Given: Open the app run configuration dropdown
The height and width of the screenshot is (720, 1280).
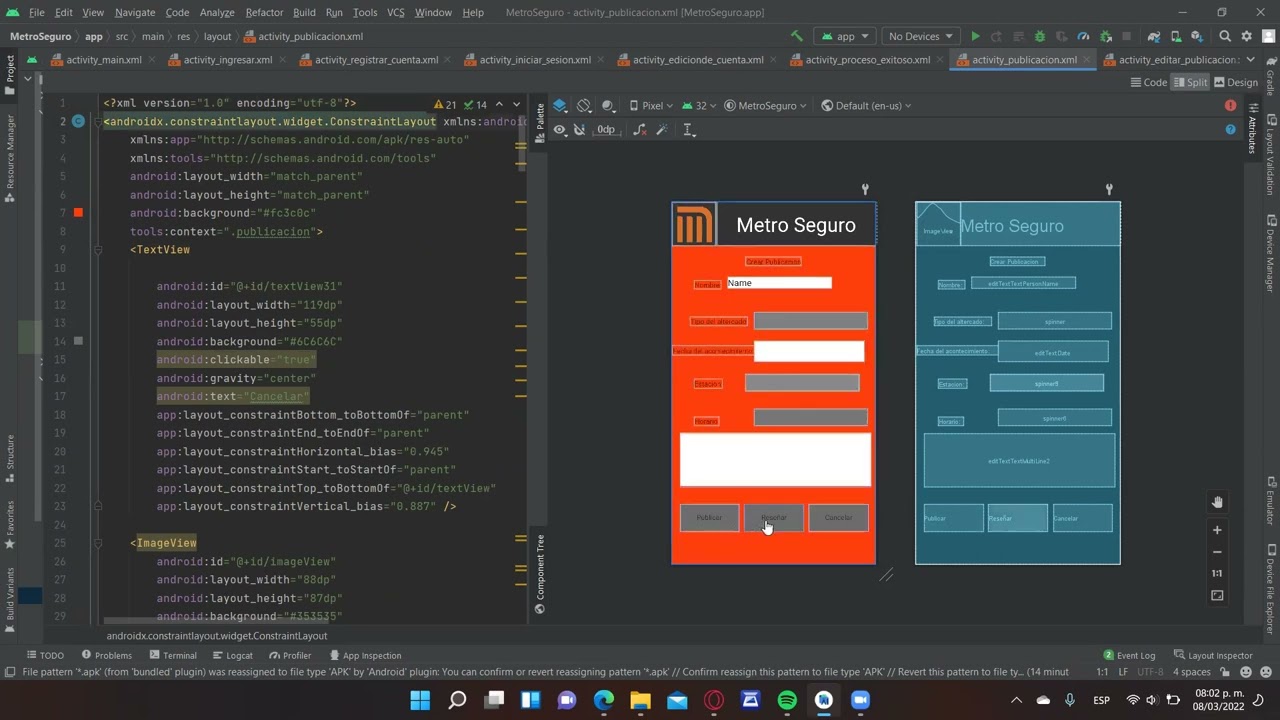Looking at the screenshot, I should [x=845, y=36].
